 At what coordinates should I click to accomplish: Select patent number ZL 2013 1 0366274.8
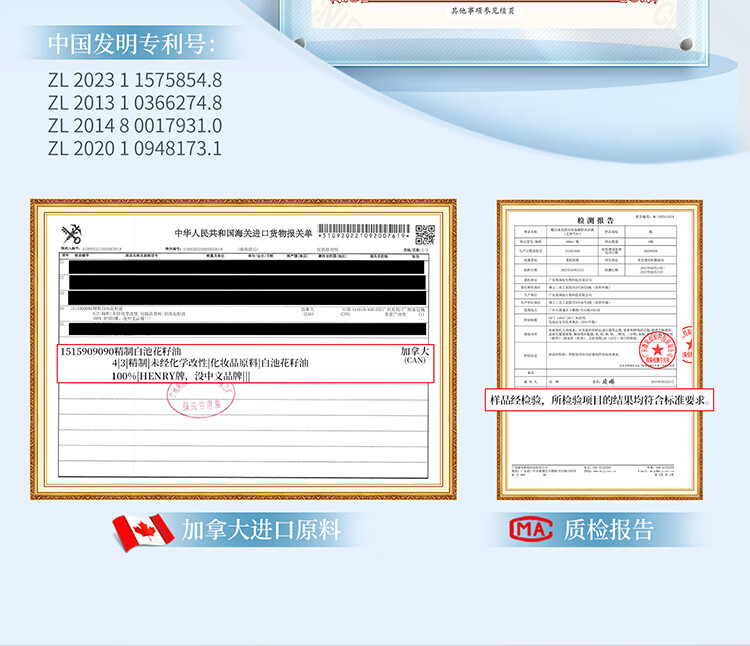[135, 103]
